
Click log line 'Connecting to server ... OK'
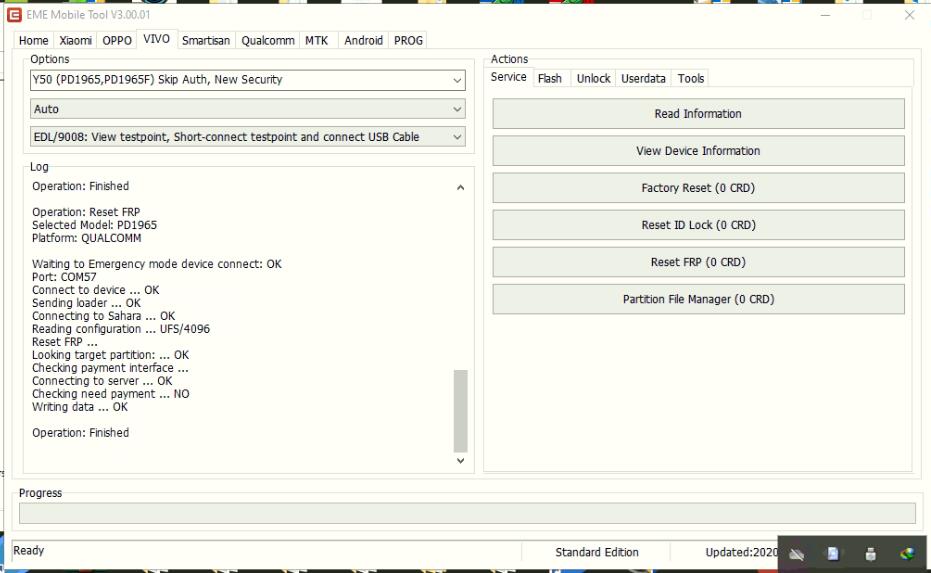[x=102, y=381]
